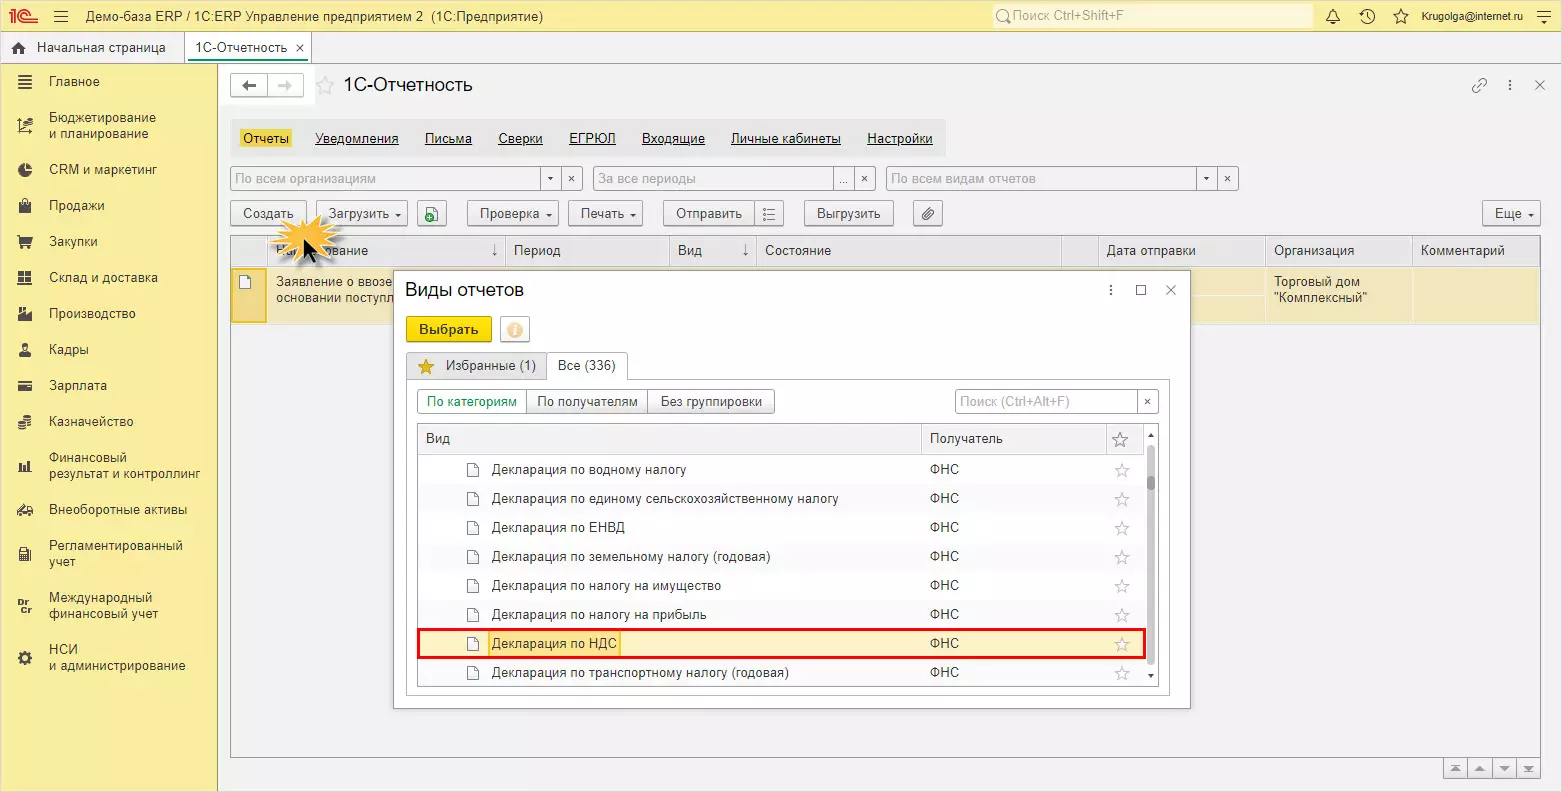Click the green document icon next to Загрузить
Viewport: 1562px width, 792px height.
pos(431,214)
